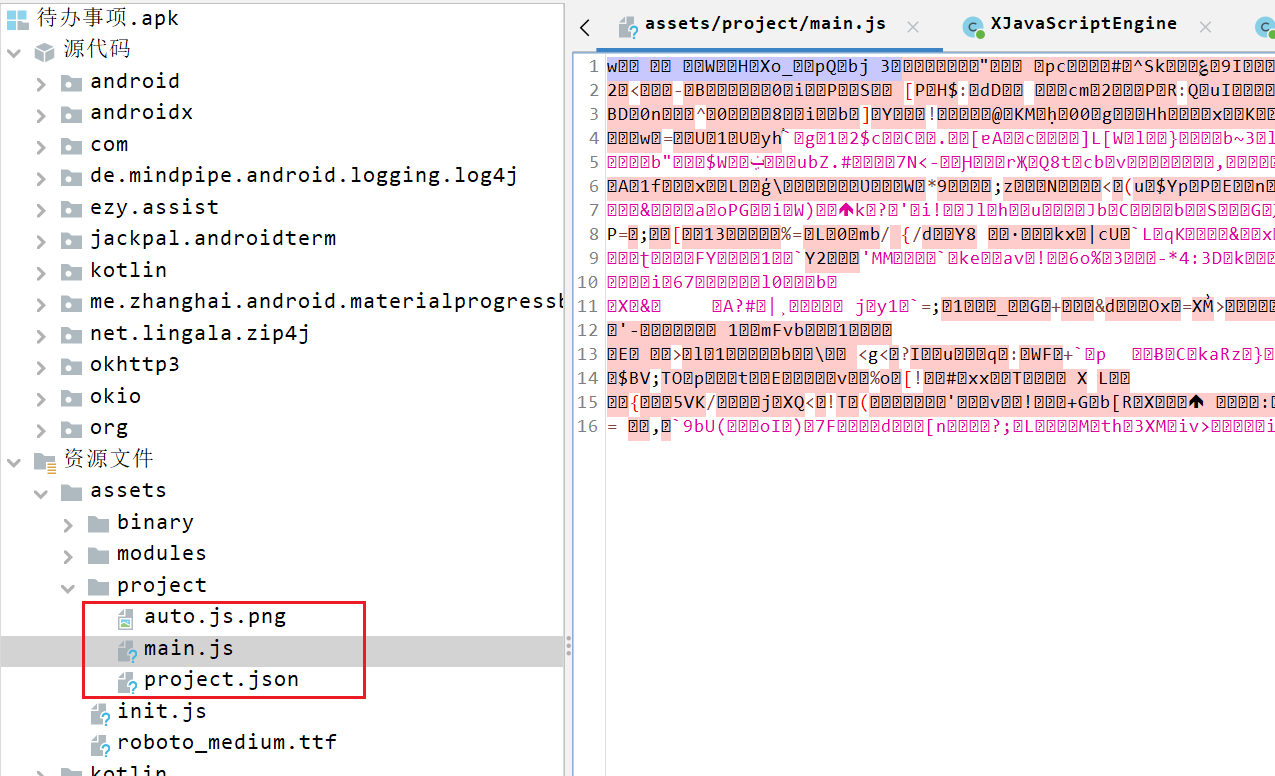Close the XJavaScriptEngine tab

(x=1205, y=27)
